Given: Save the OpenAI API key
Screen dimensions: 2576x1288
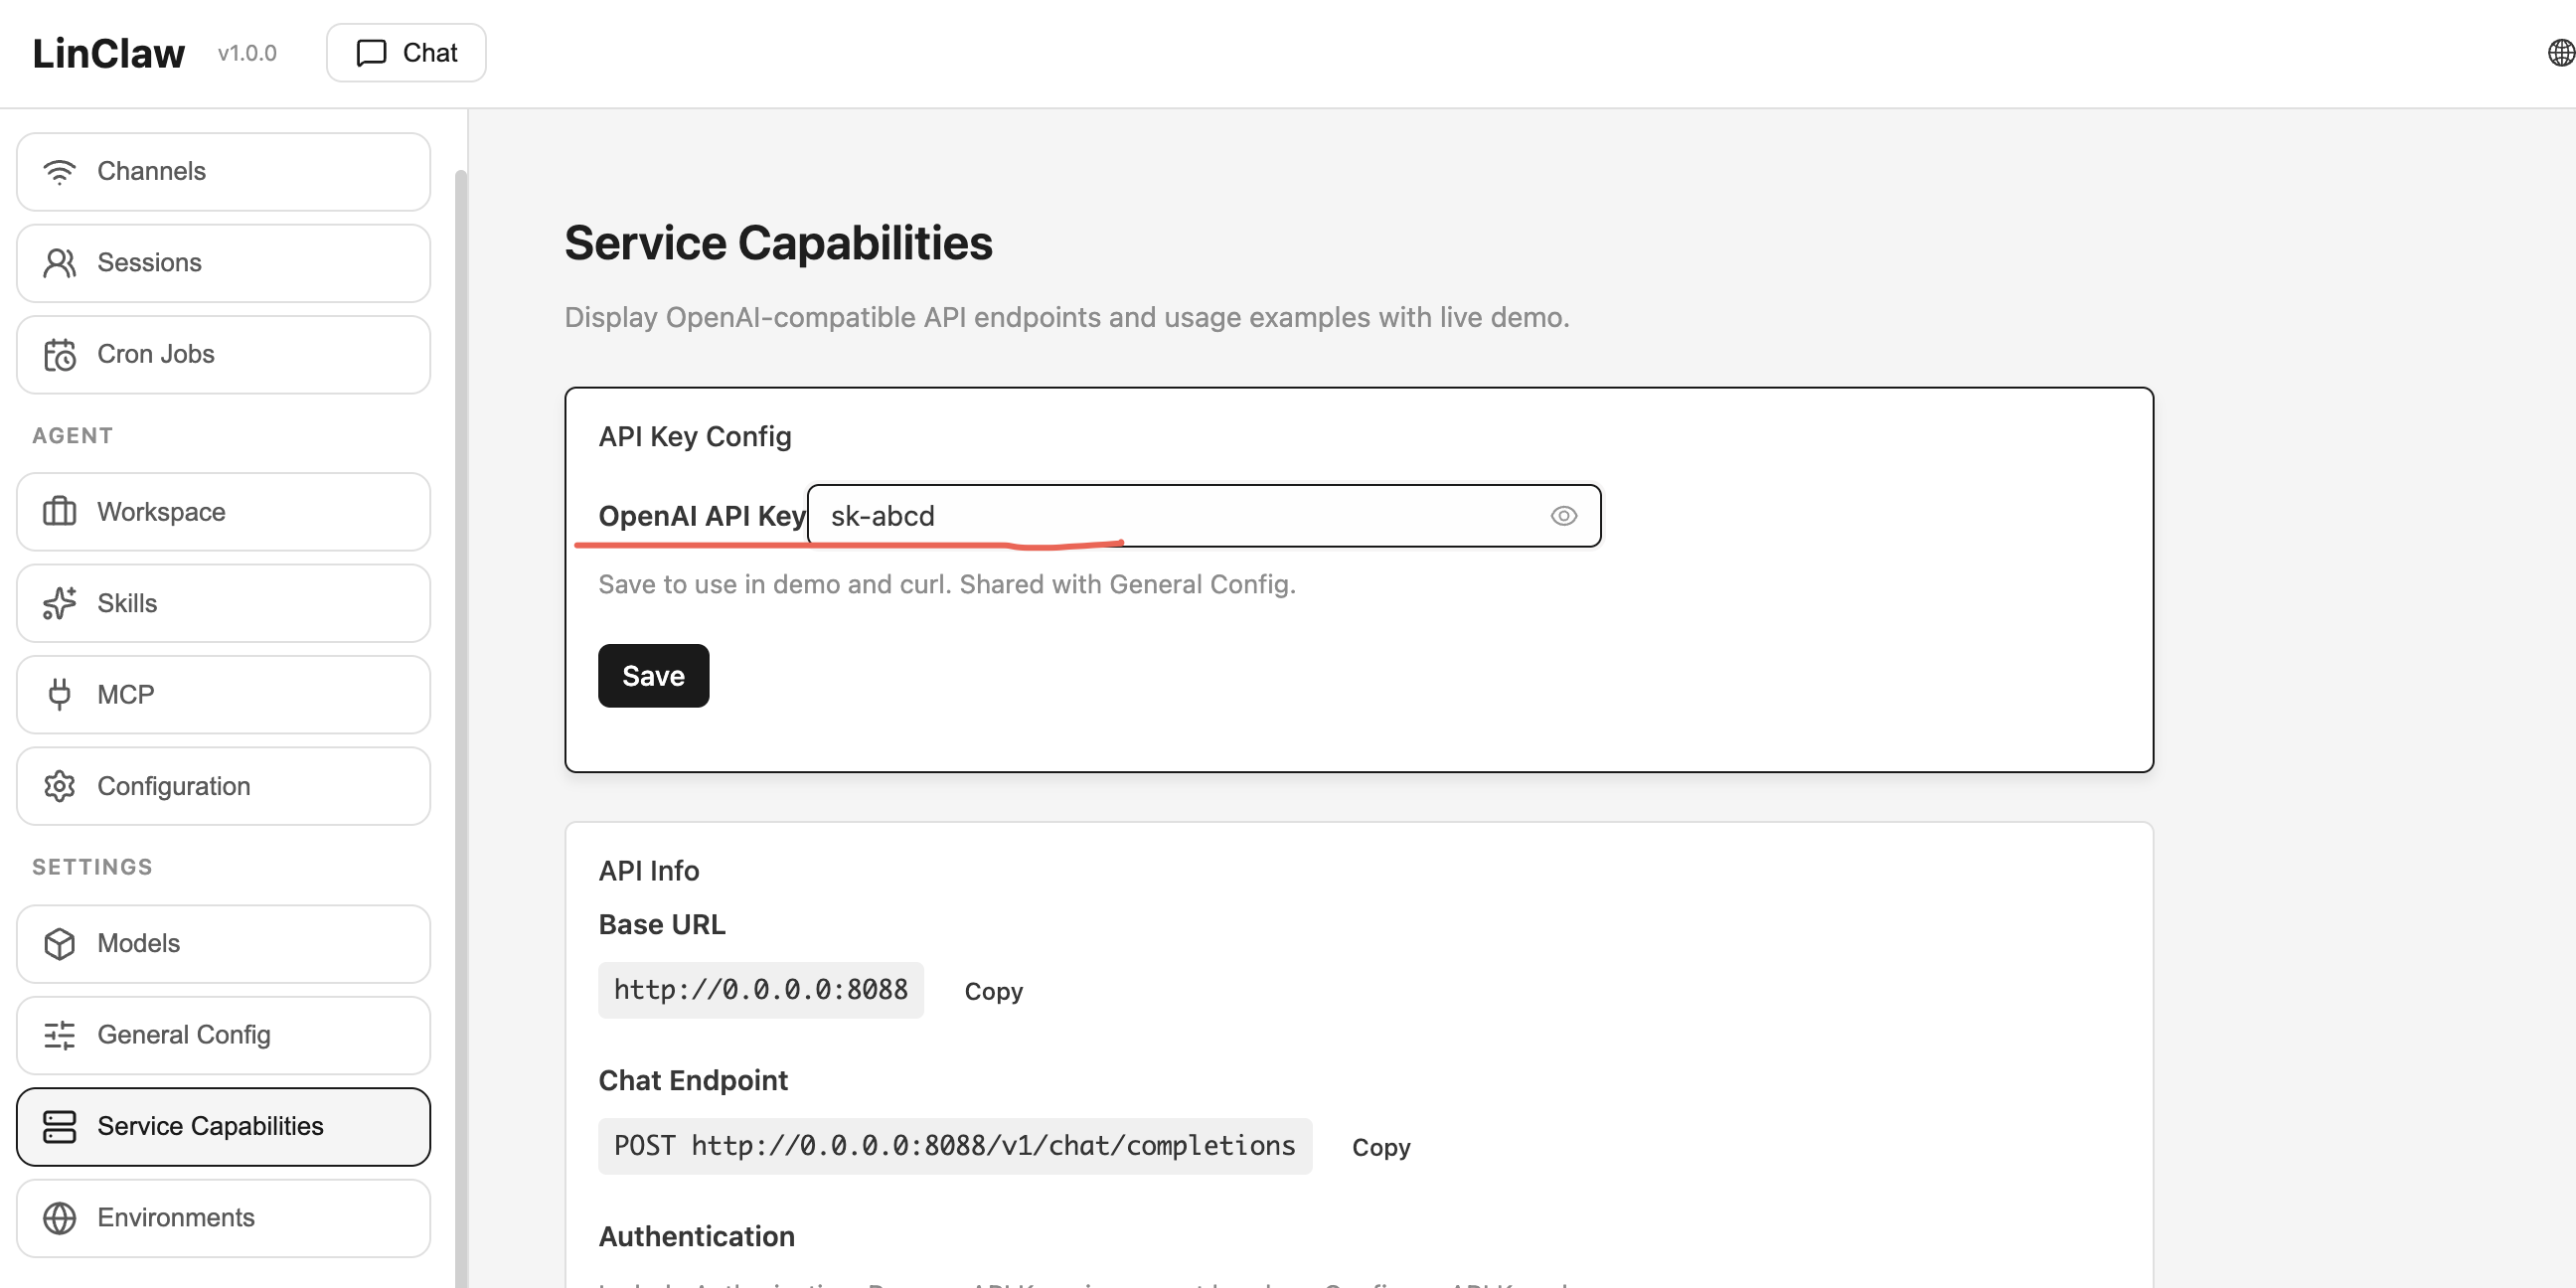Looking at the screenshot, I should [653, 676].
